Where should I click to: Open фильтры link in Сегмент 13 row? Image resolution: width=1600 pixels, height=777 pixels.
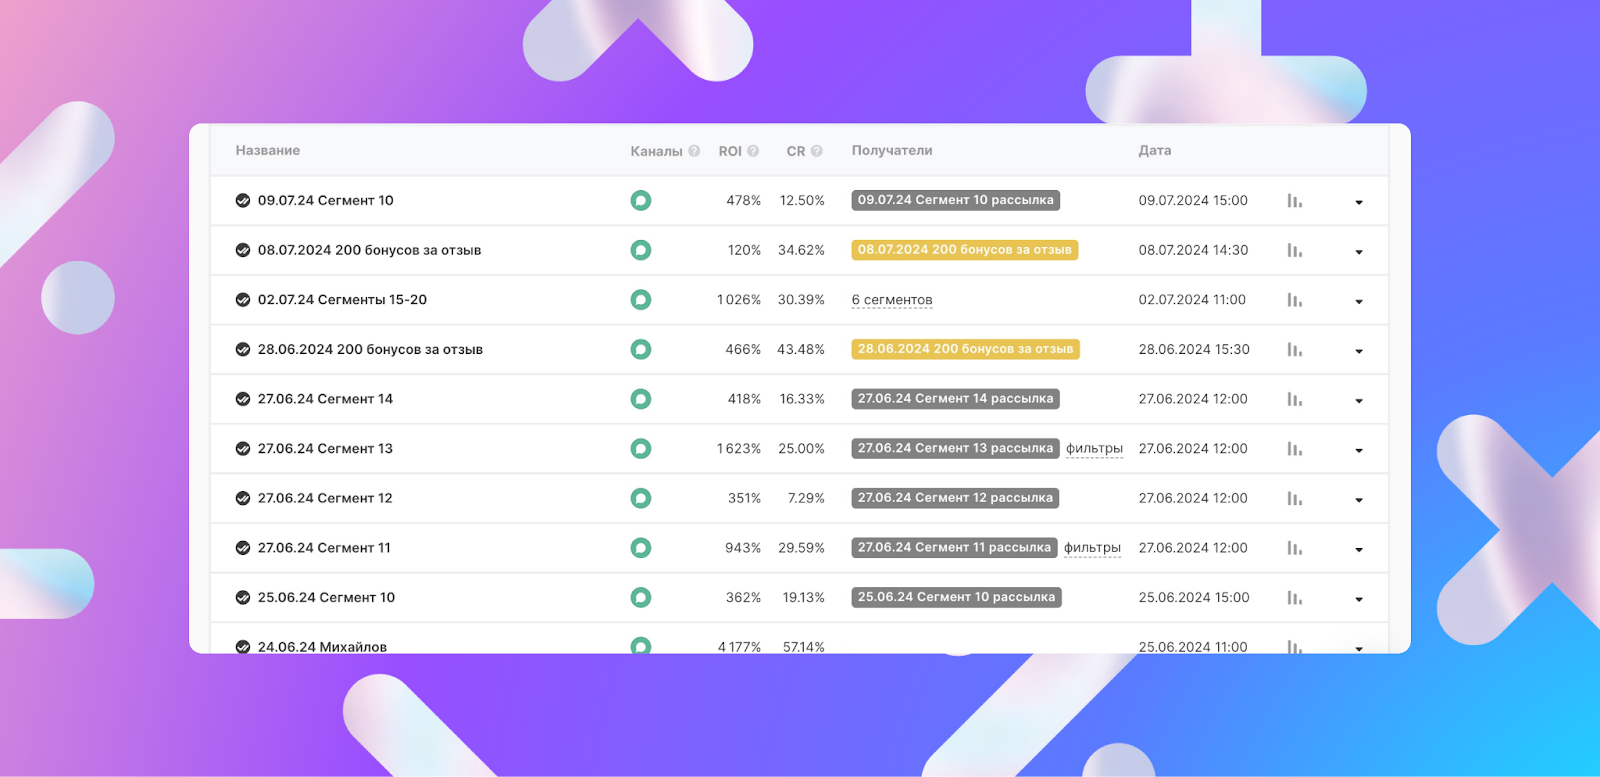[x=1094, y=449]
